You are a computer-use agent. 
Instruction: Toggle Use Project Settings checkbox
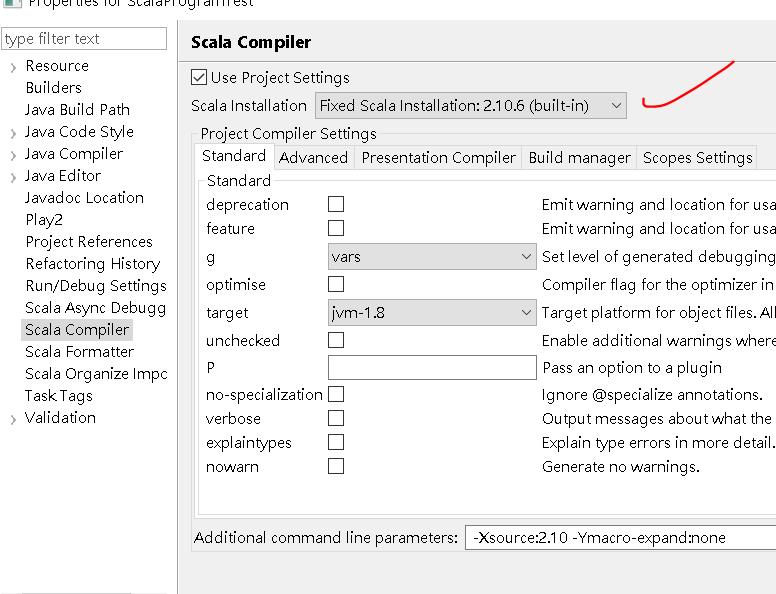point(199,78)
